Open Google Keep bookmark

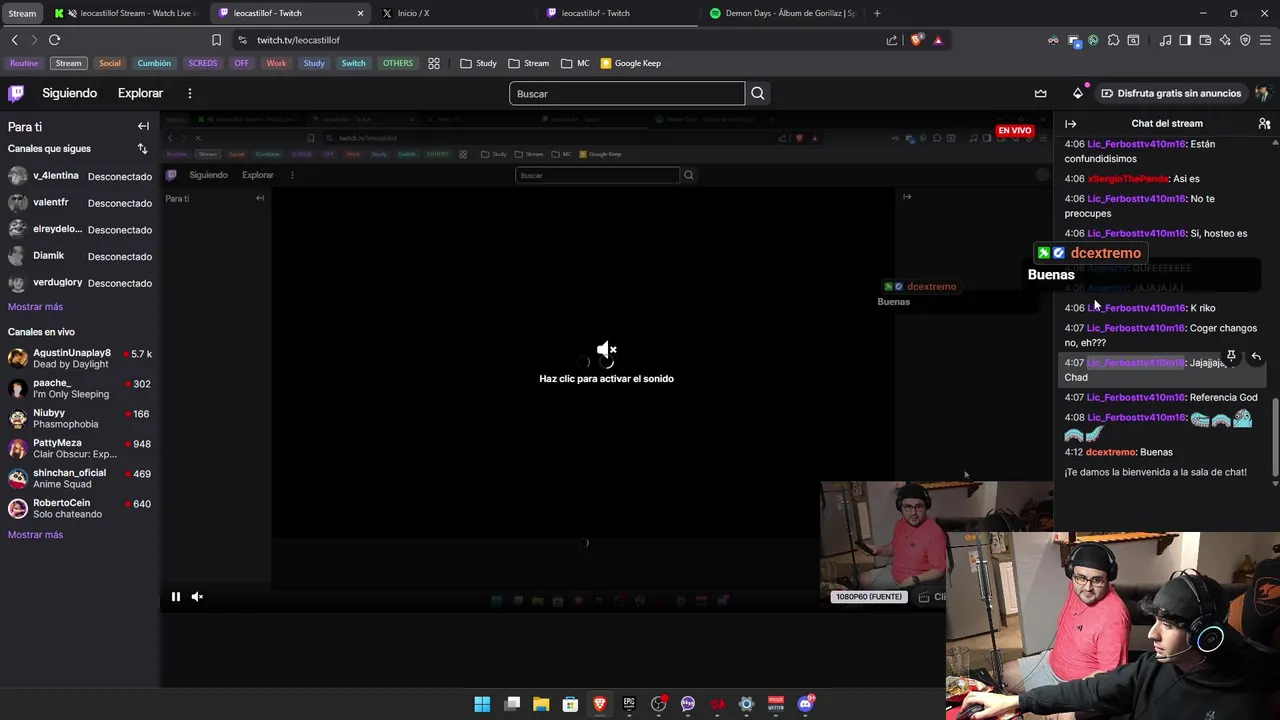(x=630, y=63)
